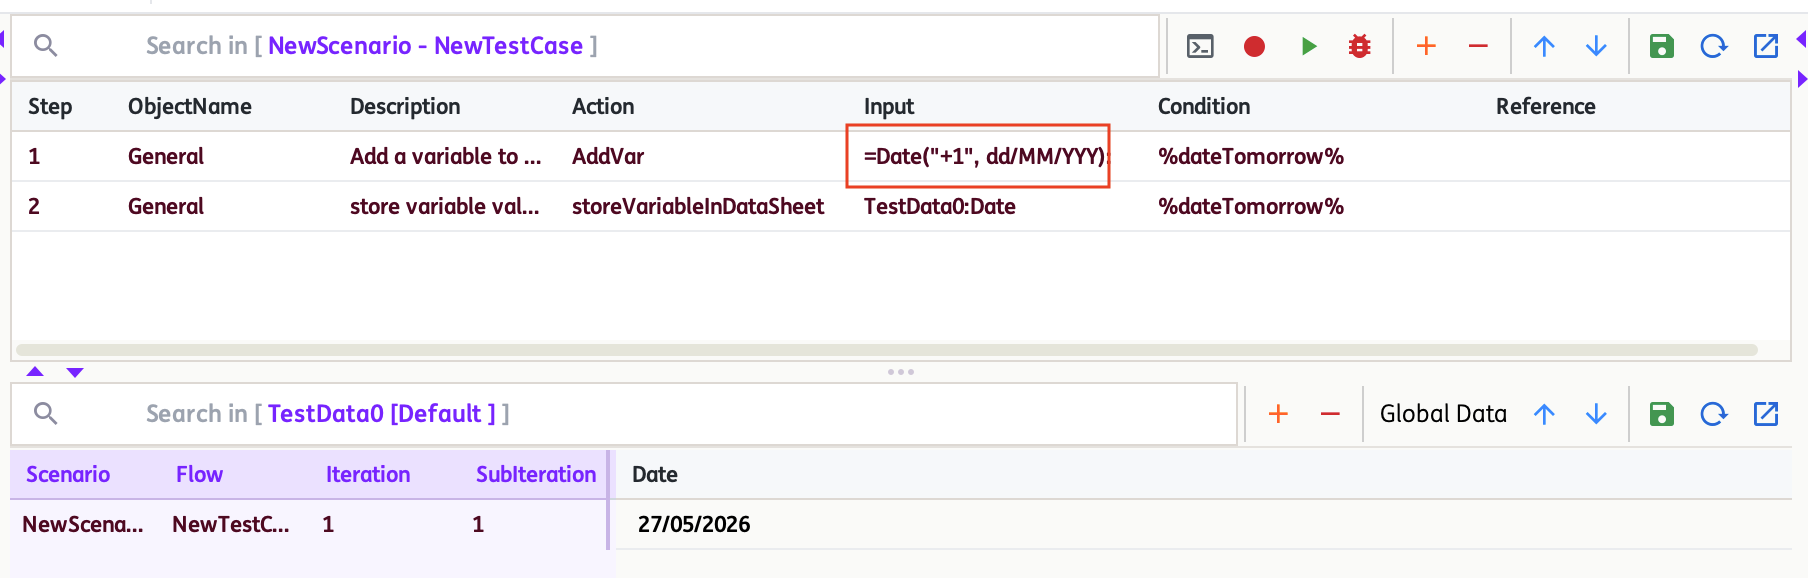Screen dimensions: 1808x578
Task: Select the TestData0:Date input cell
Action: [x=940, y=207]
